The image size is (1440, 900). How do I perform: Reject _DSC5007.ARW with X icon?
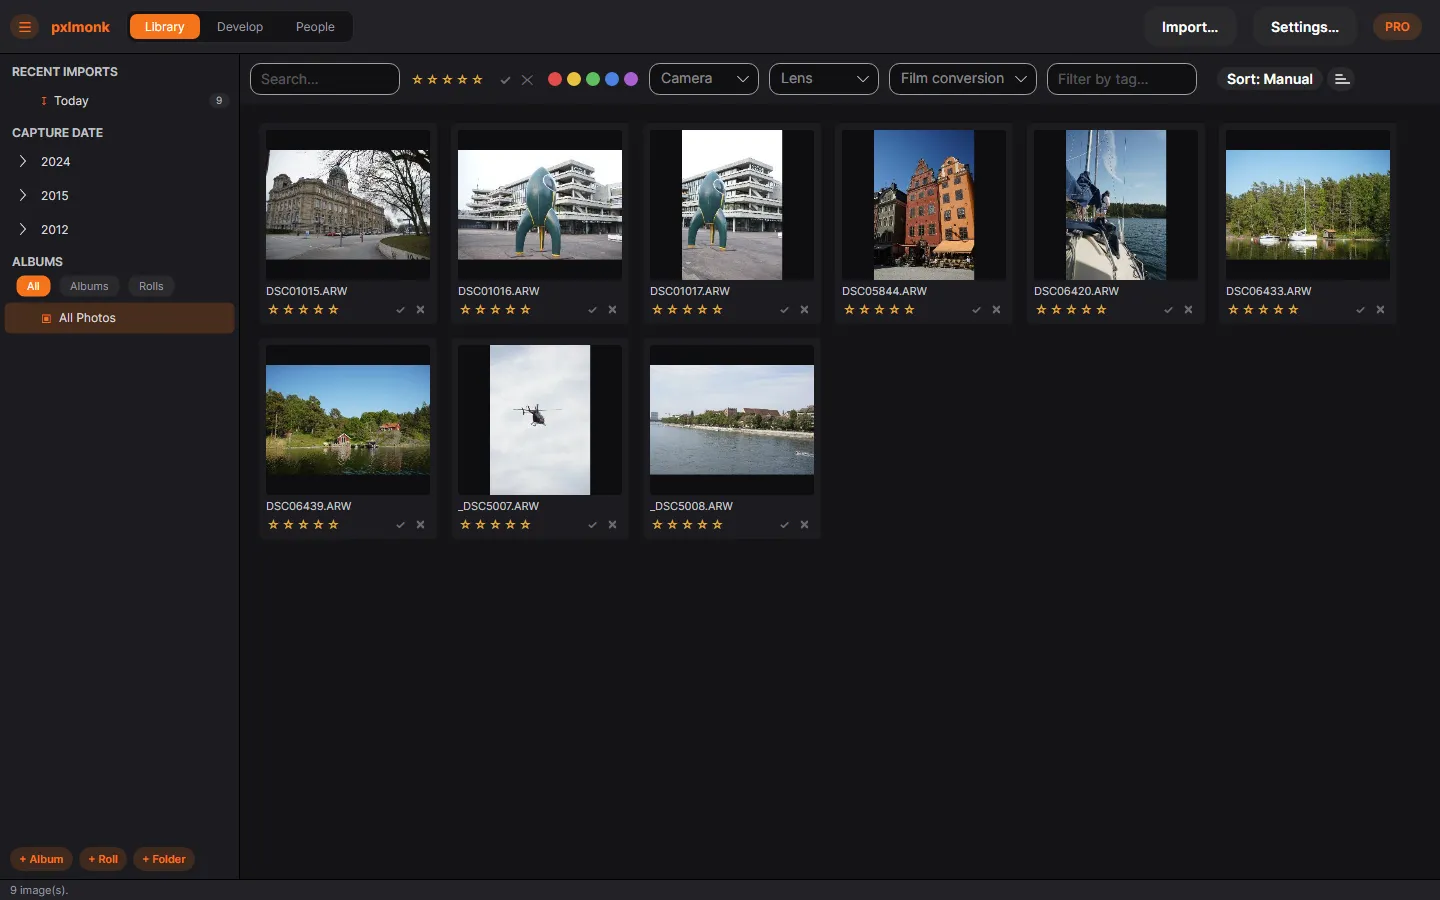[612, 525]
